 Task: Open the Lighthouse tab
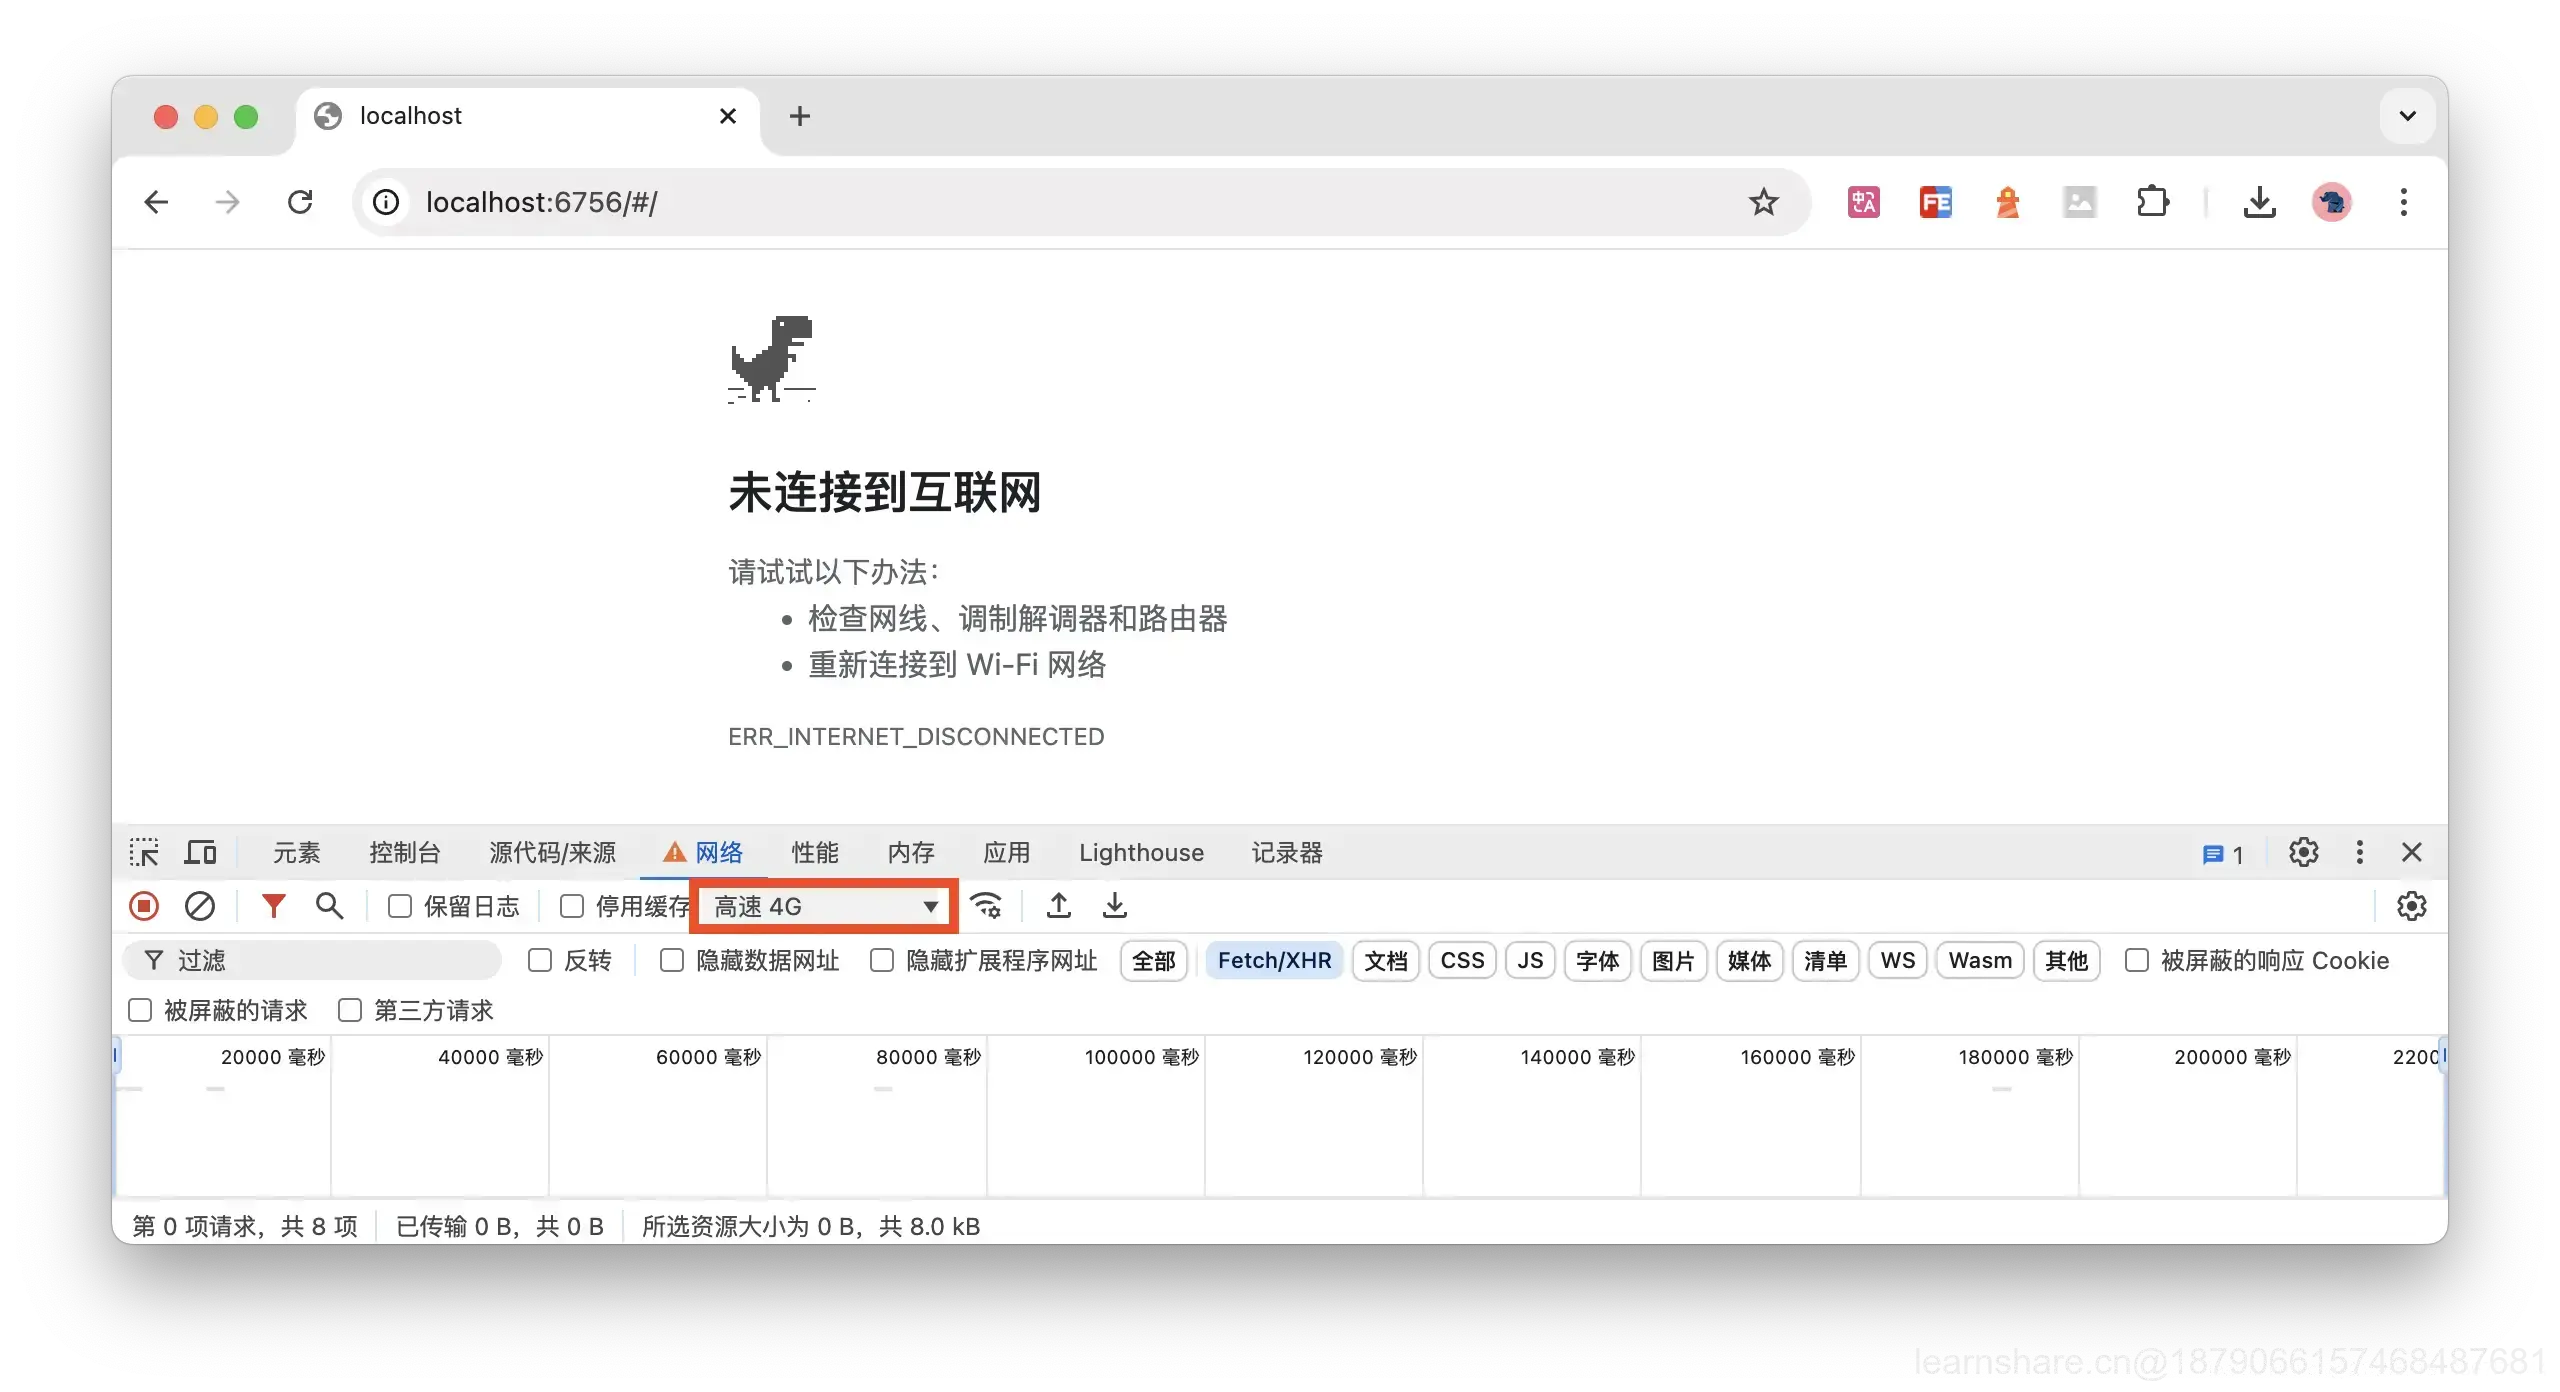click(x=1141, y=853)
